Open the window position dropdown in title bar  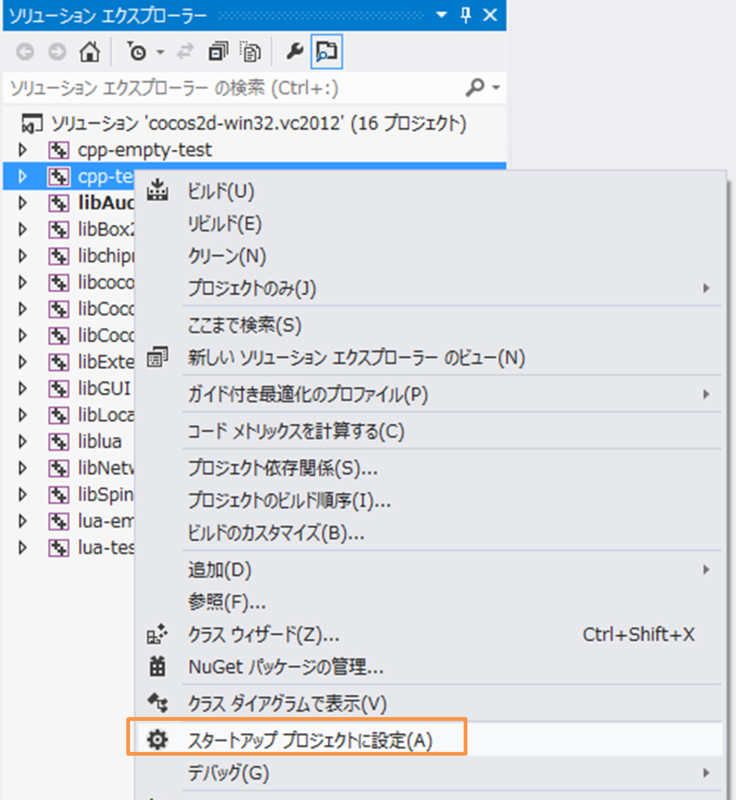point(442,15)
